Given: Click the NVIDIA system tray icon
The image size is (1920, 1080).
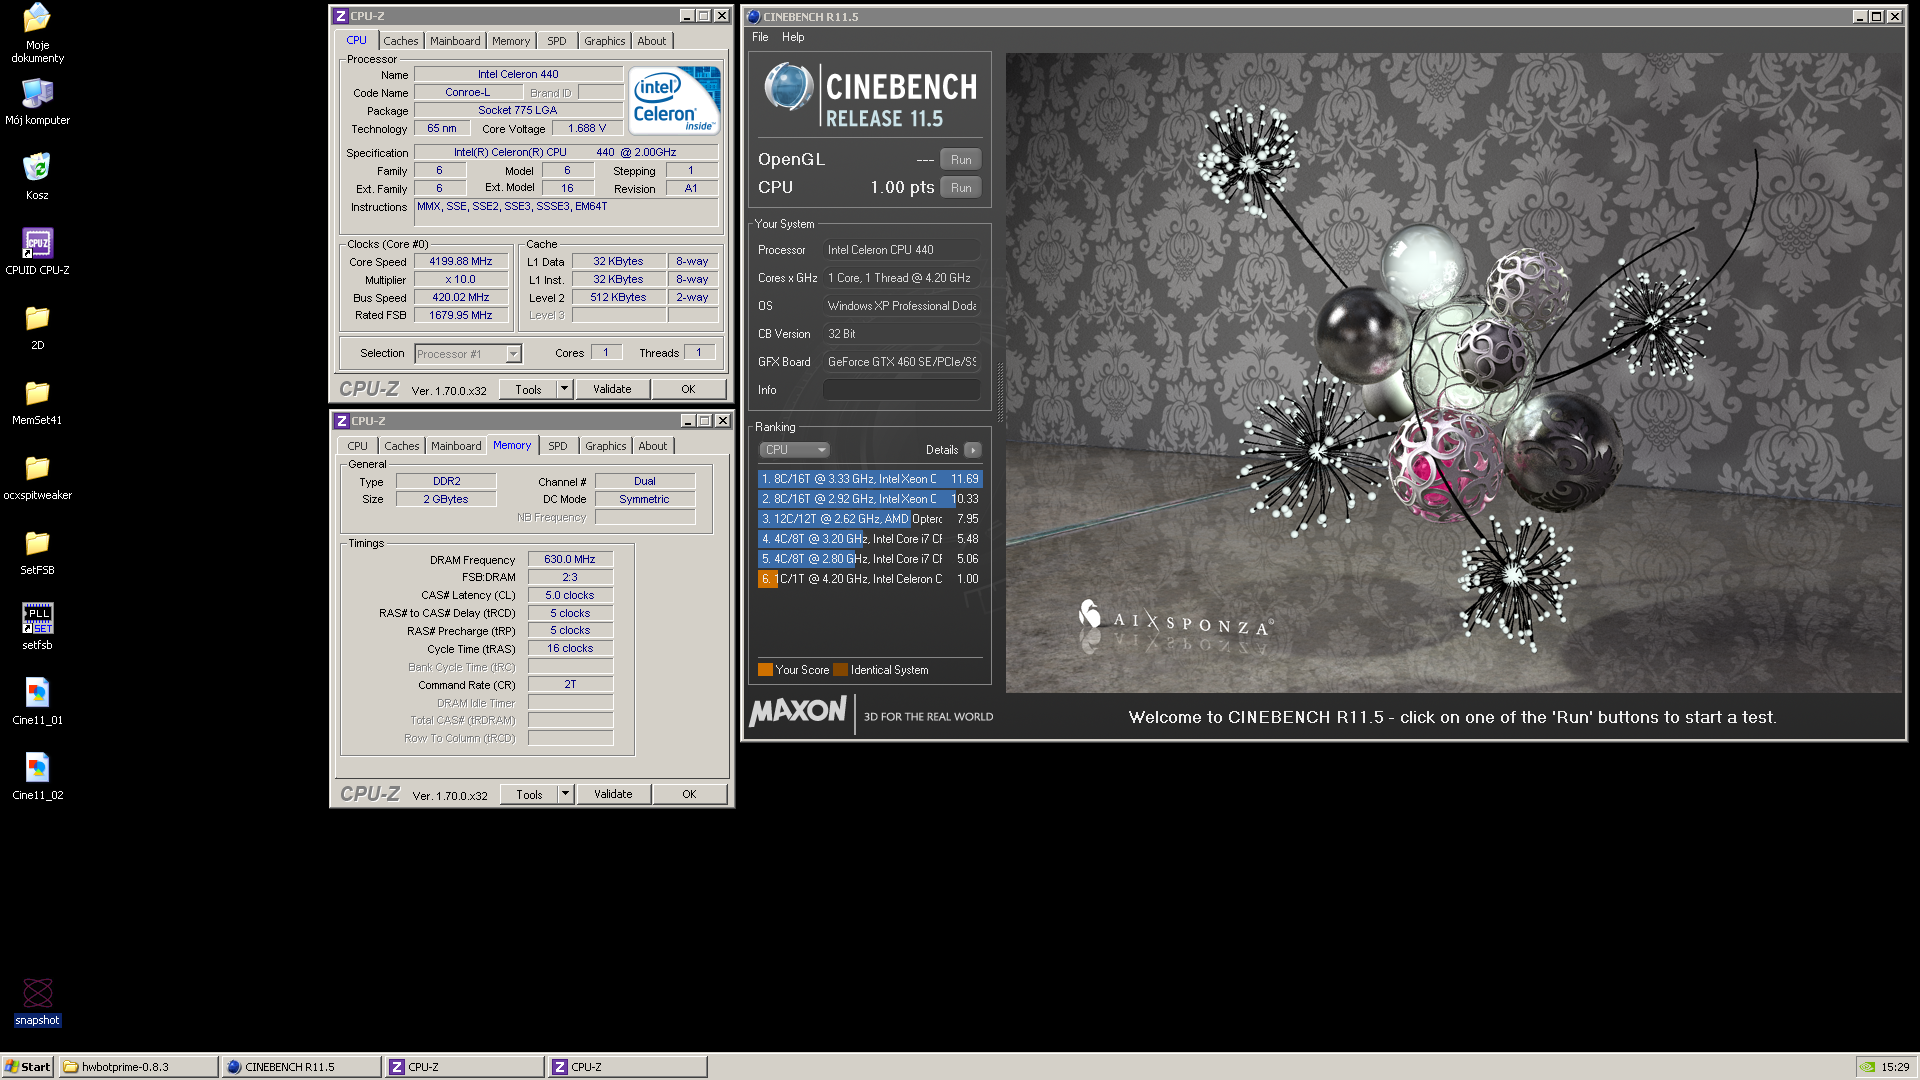Looking at the screenshot, I should pos(1866,1067).
